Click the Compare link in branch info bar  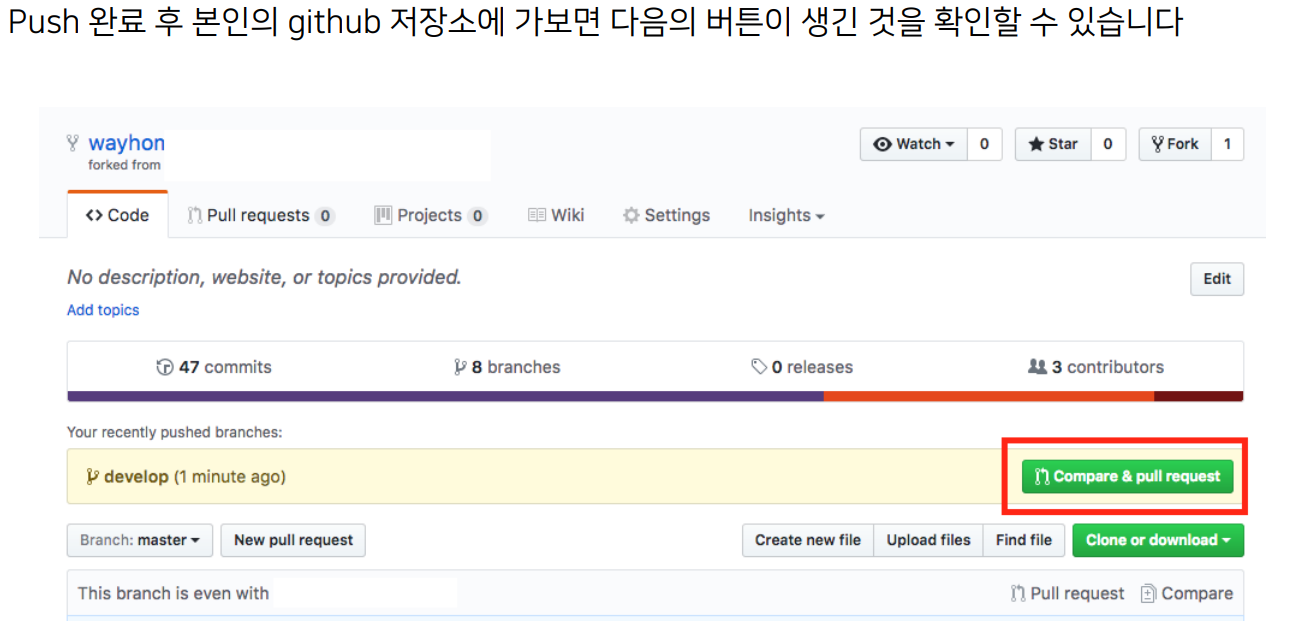coord(1187,593)
